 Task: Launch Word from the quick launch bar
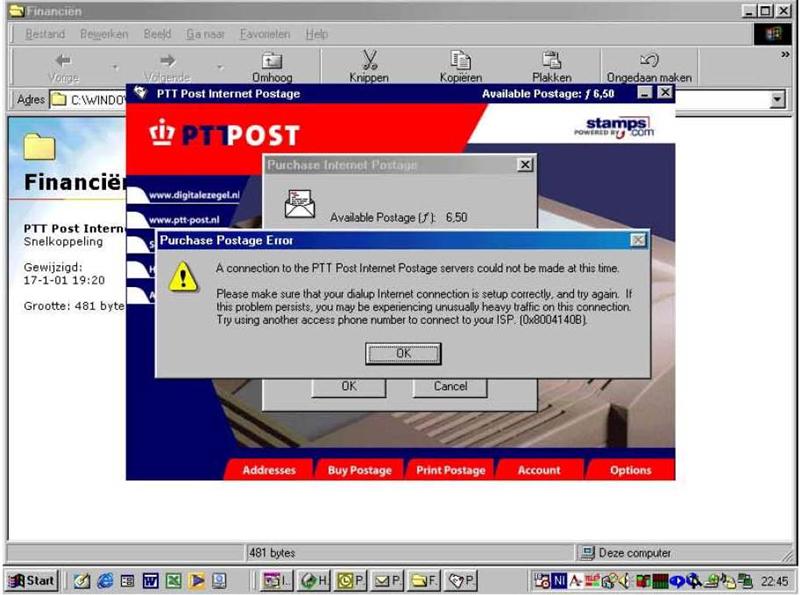(x=151, y=581)
